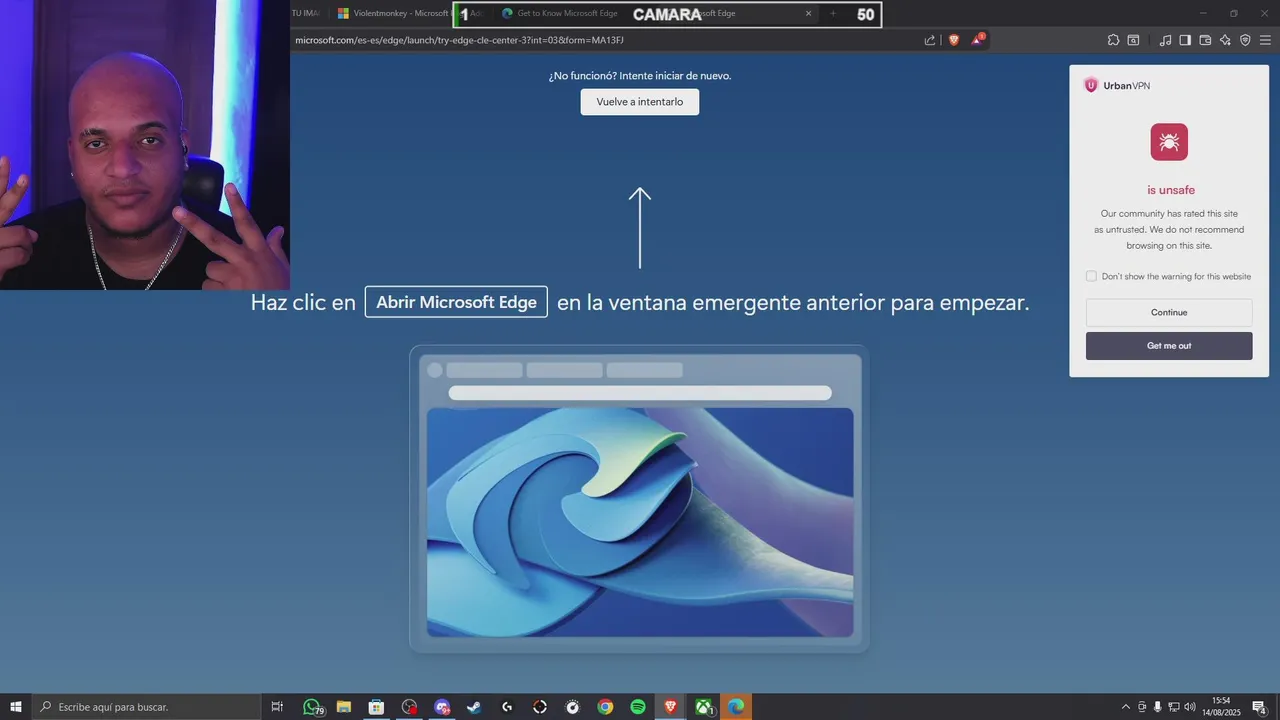Open Xbox app from the taskbar

[703, 707]
